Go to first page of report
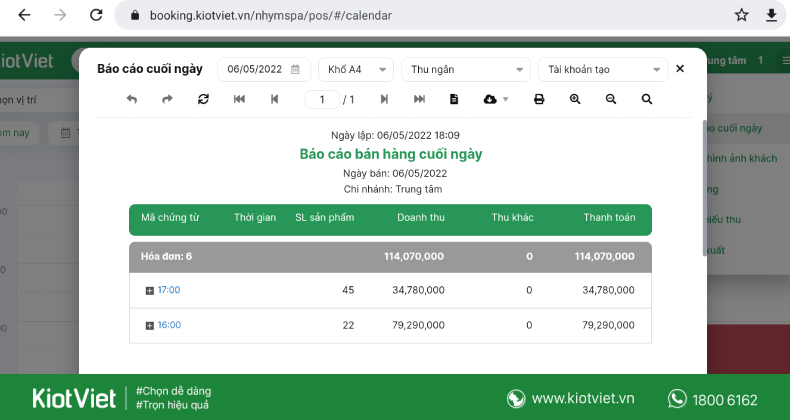The width and height of the screenshot is (790, 420). 239,99
